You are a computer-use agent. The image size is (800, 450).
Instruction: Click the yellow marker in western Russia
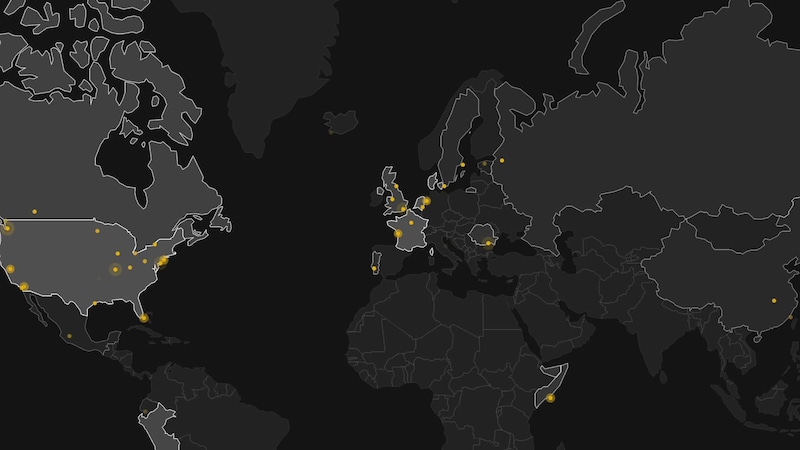502,160
